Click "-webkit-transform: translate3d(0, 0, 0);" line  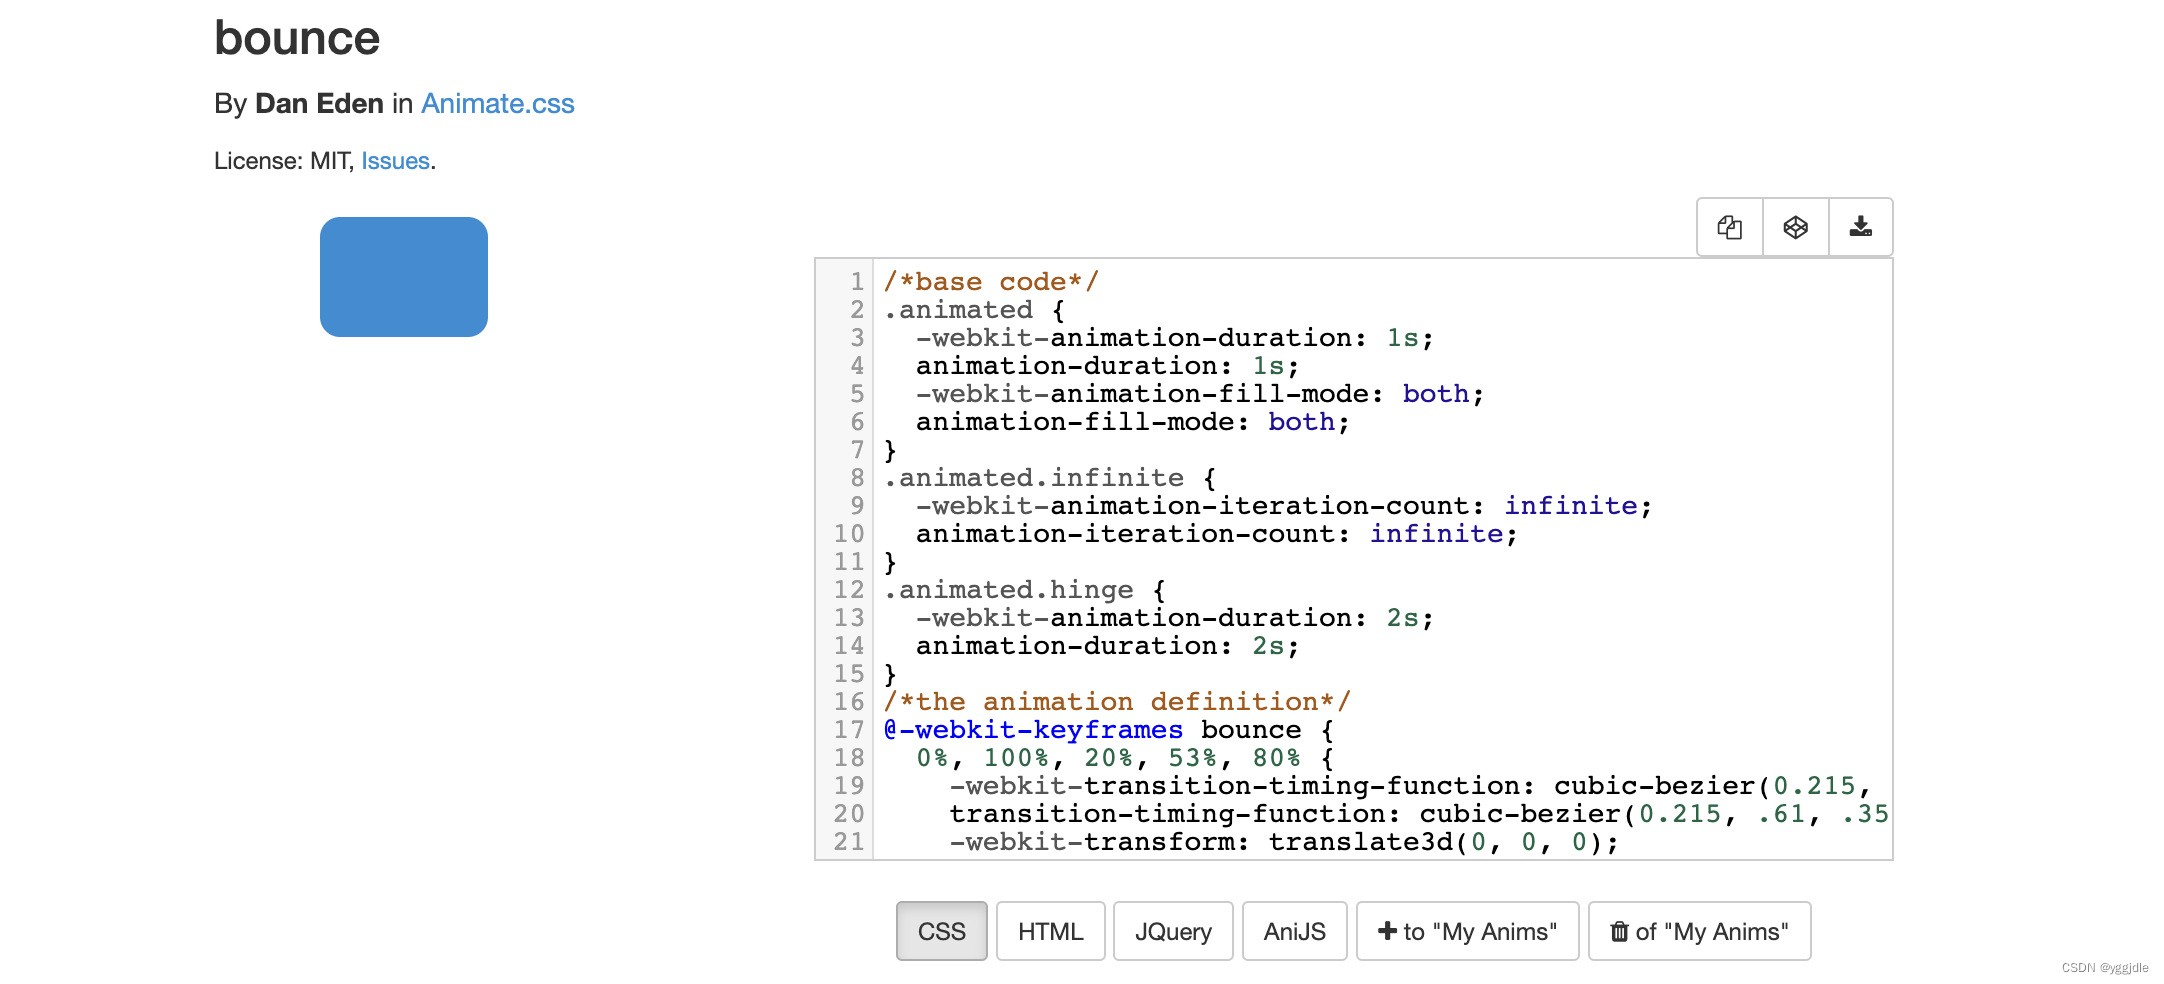click(1284, 842)
